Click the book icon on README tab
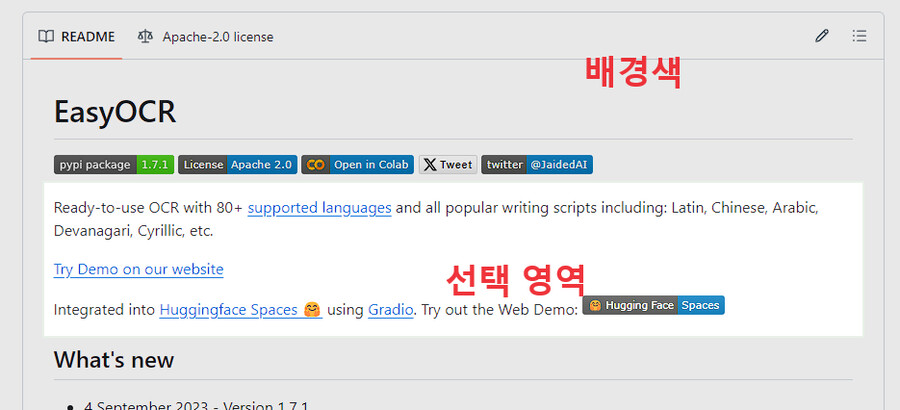The image size is (900, 410). click(46, 37)
